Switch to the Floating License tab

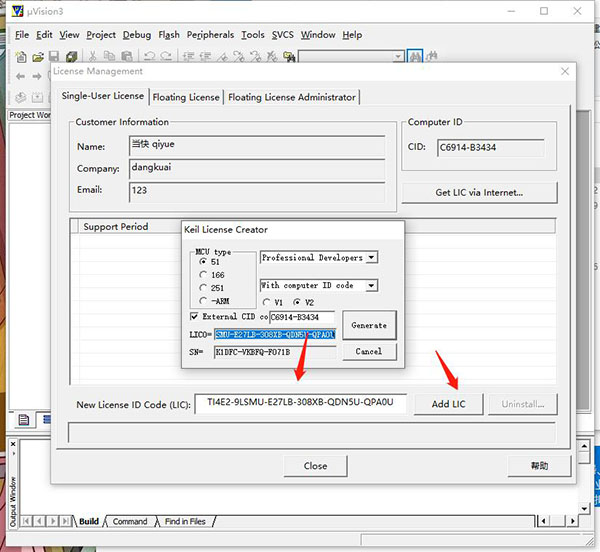point(186,97)
